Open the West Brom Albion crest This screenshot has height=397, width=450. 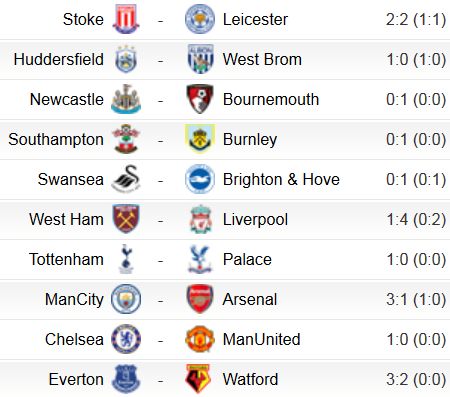pyautogui.click(x=200, y=59)
